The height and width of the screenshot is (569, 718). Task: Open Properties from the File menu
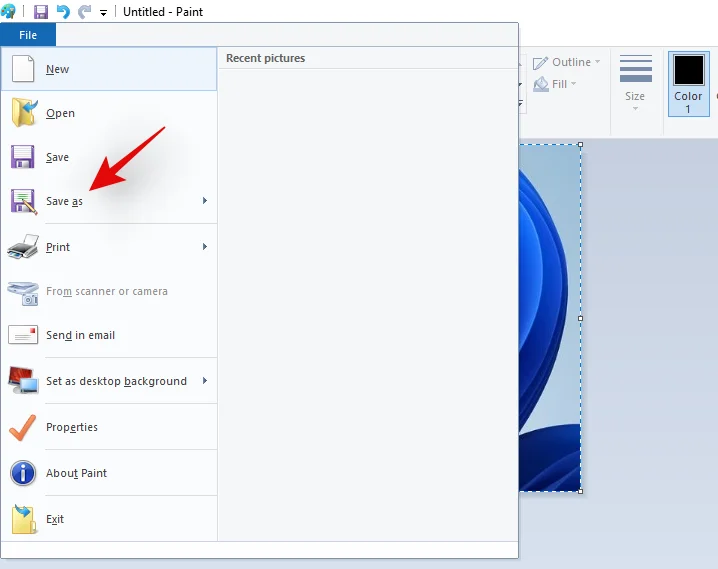tap(109, 427)
